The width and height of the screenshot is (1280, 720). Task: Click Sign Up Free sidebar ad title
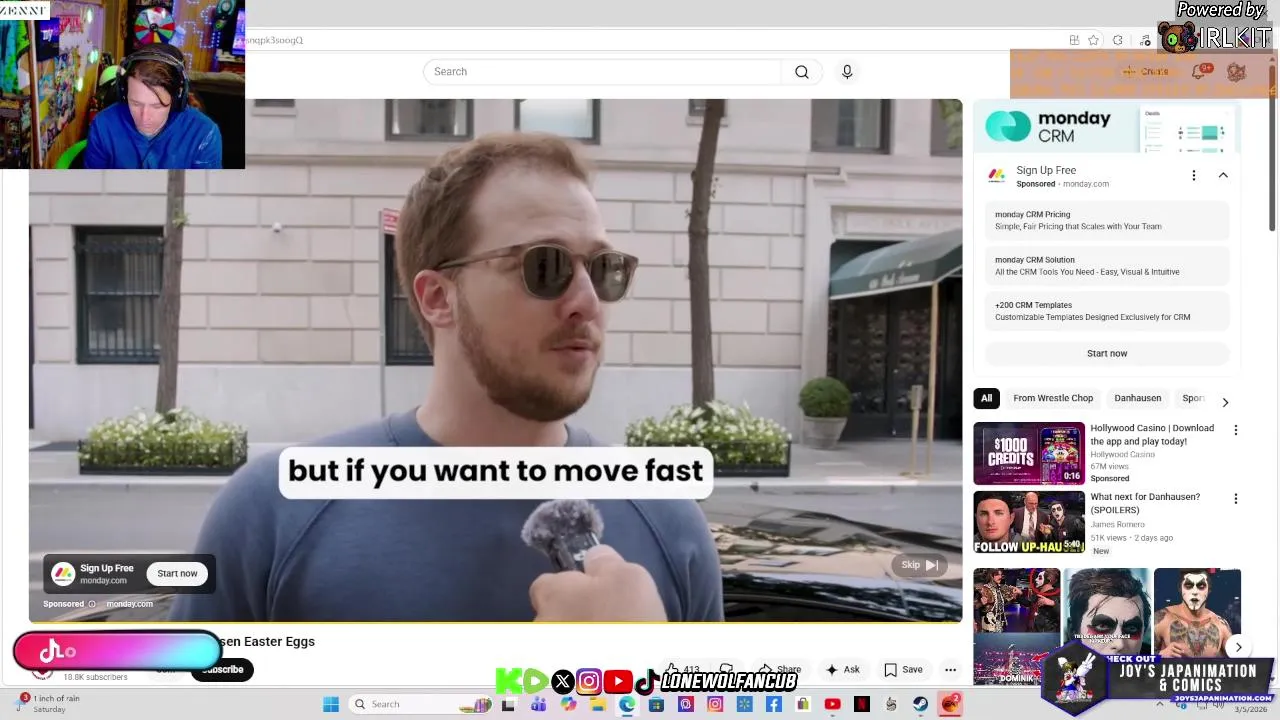(1046, 171)
